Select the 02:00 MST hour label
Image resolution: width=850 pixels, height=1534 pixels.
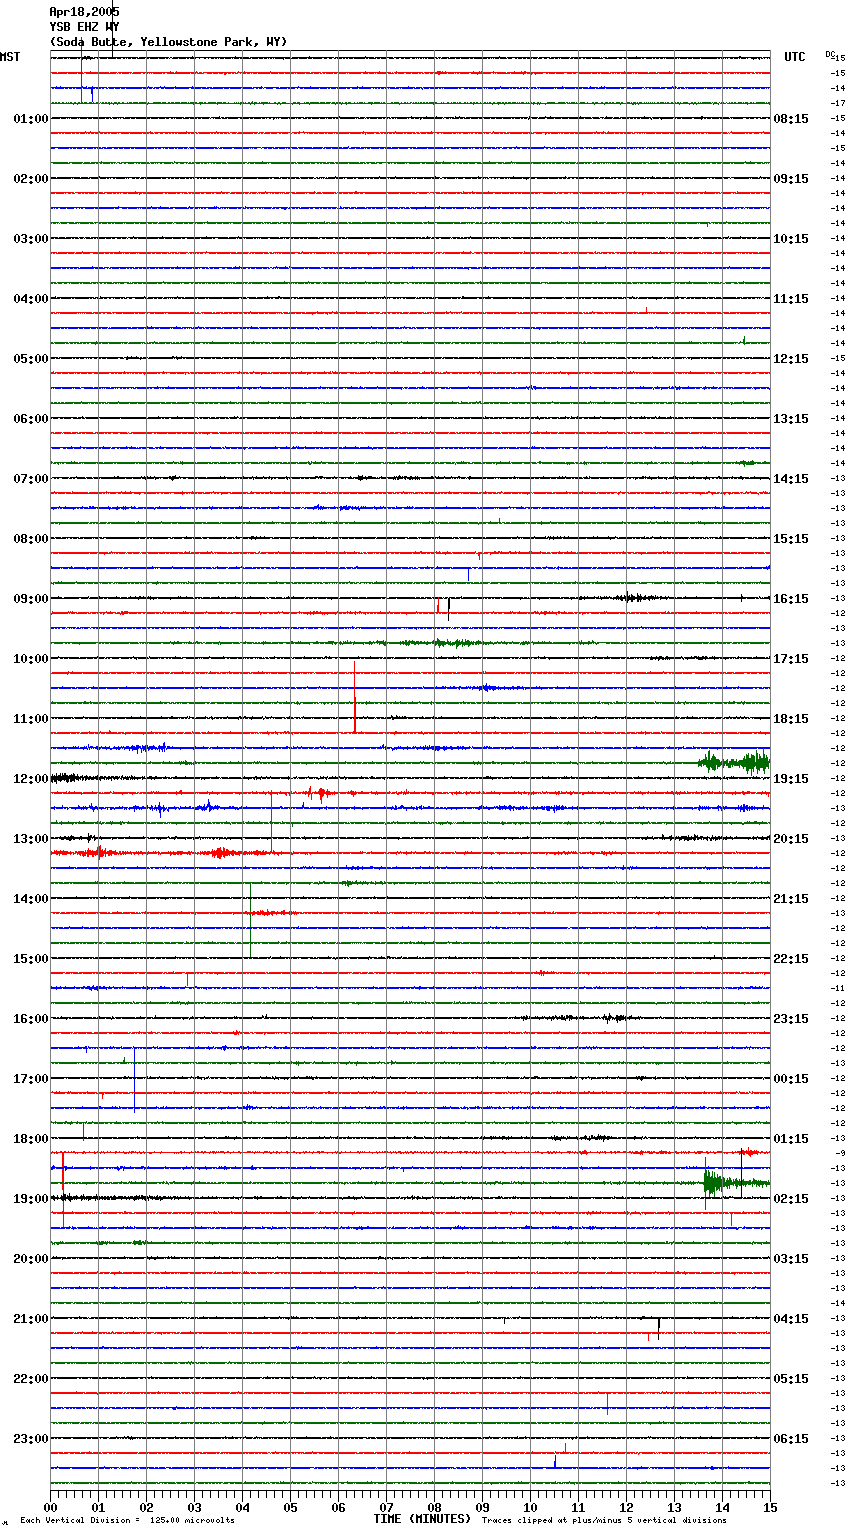[31, 179]
